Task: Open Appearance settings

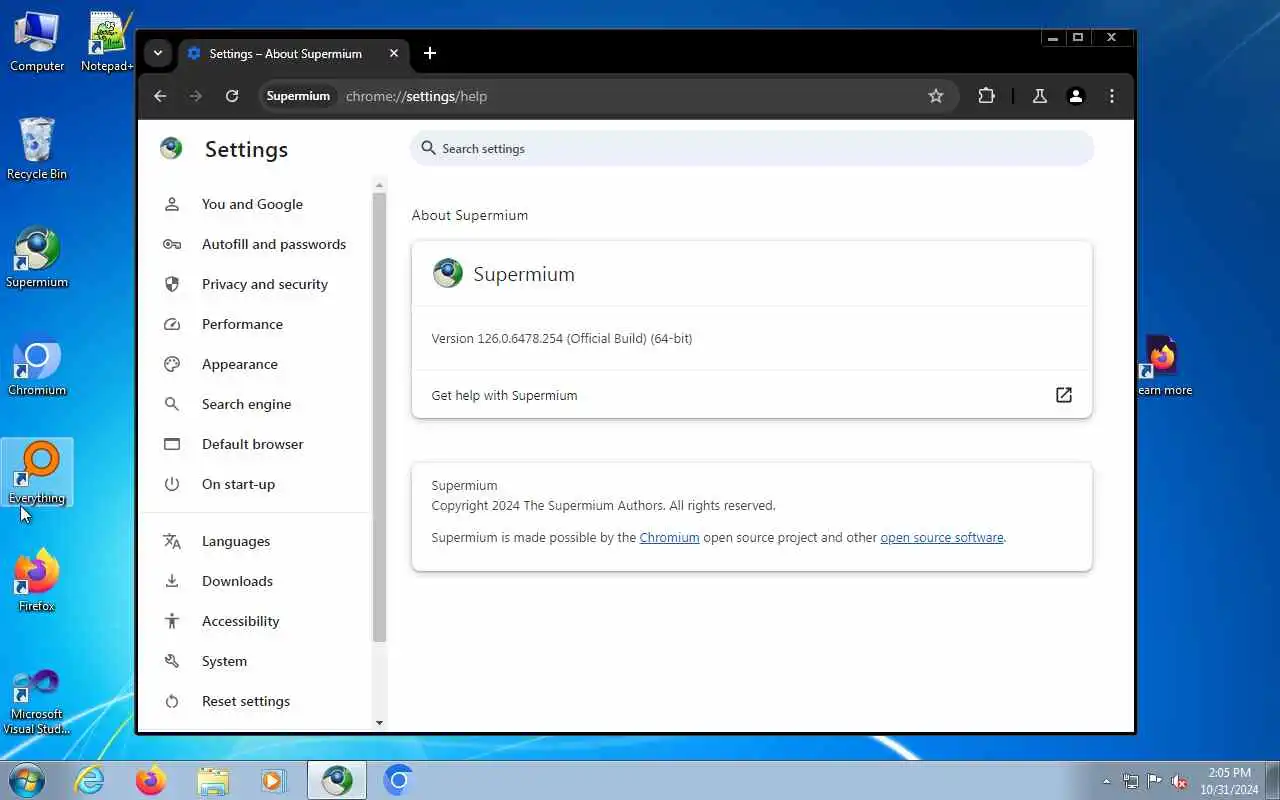Action: coord(240,364)
